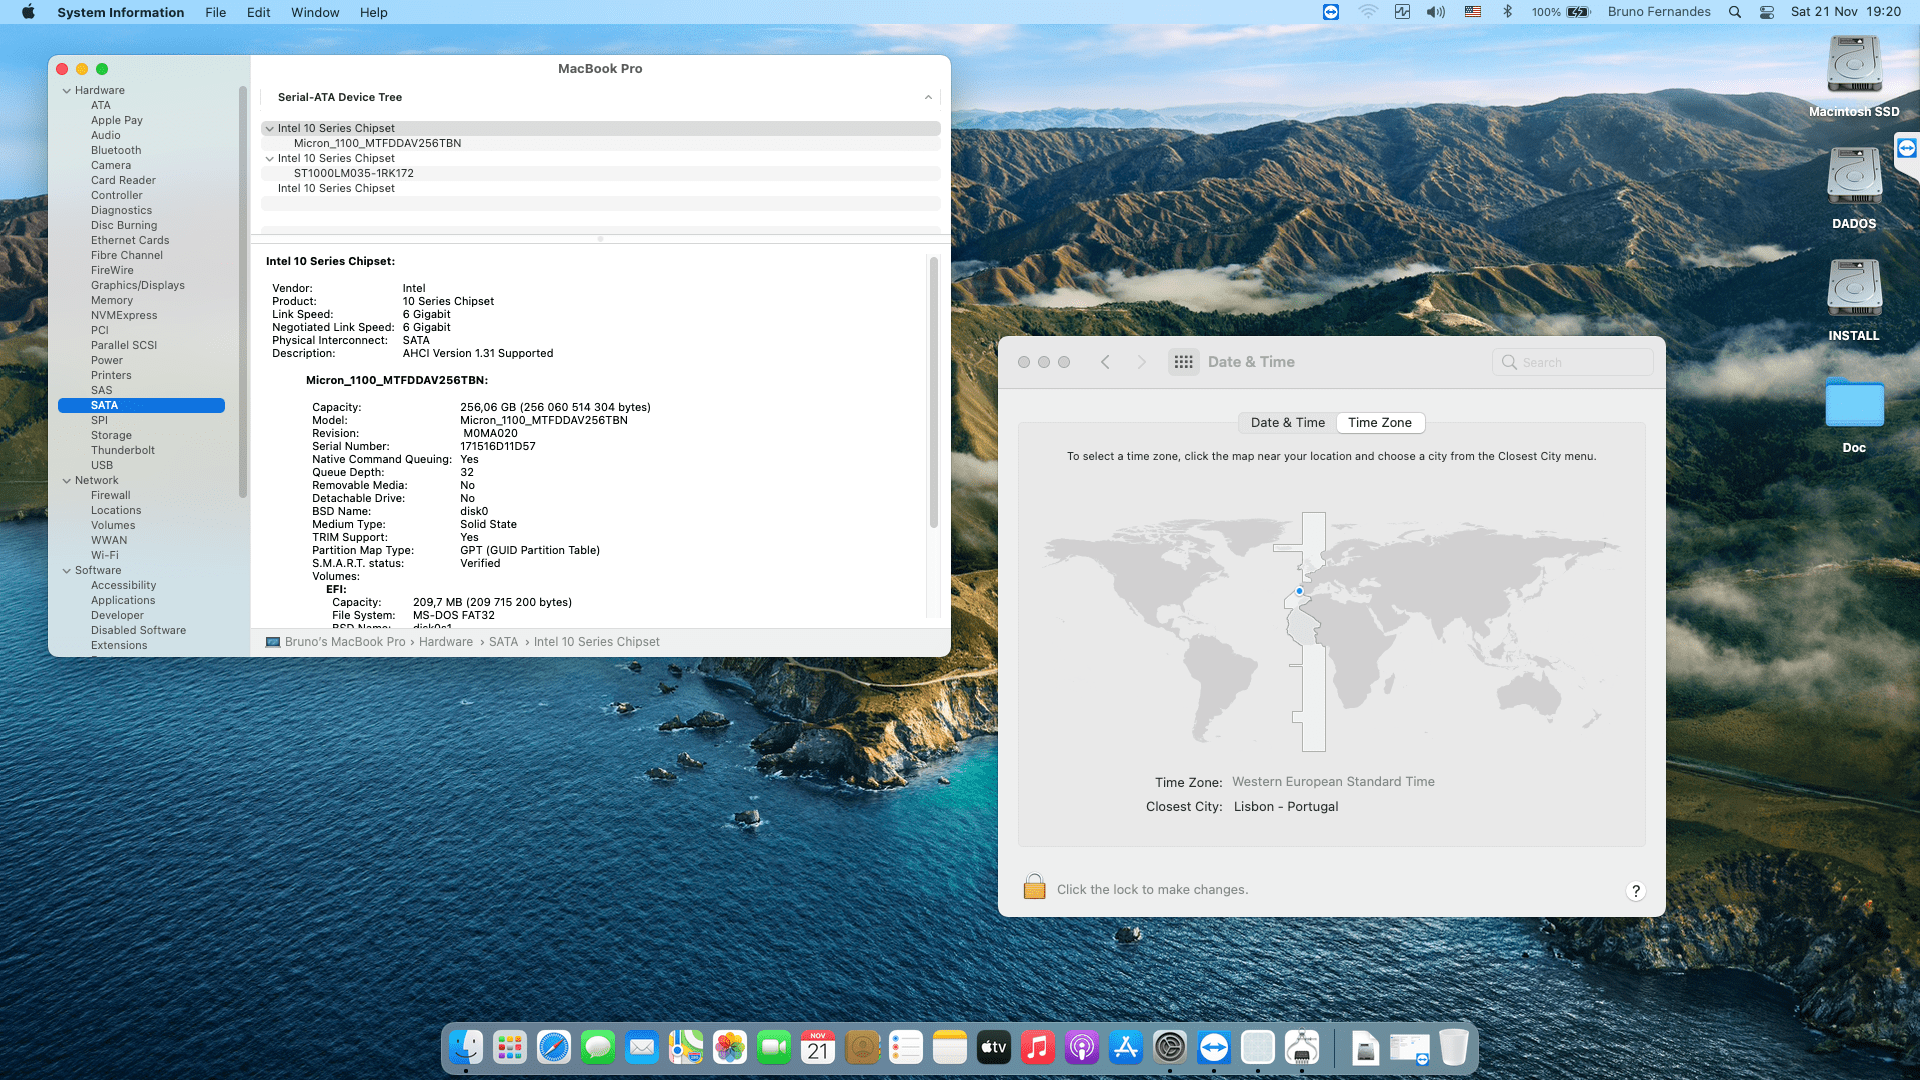Collapse the Network tree section

66,480
